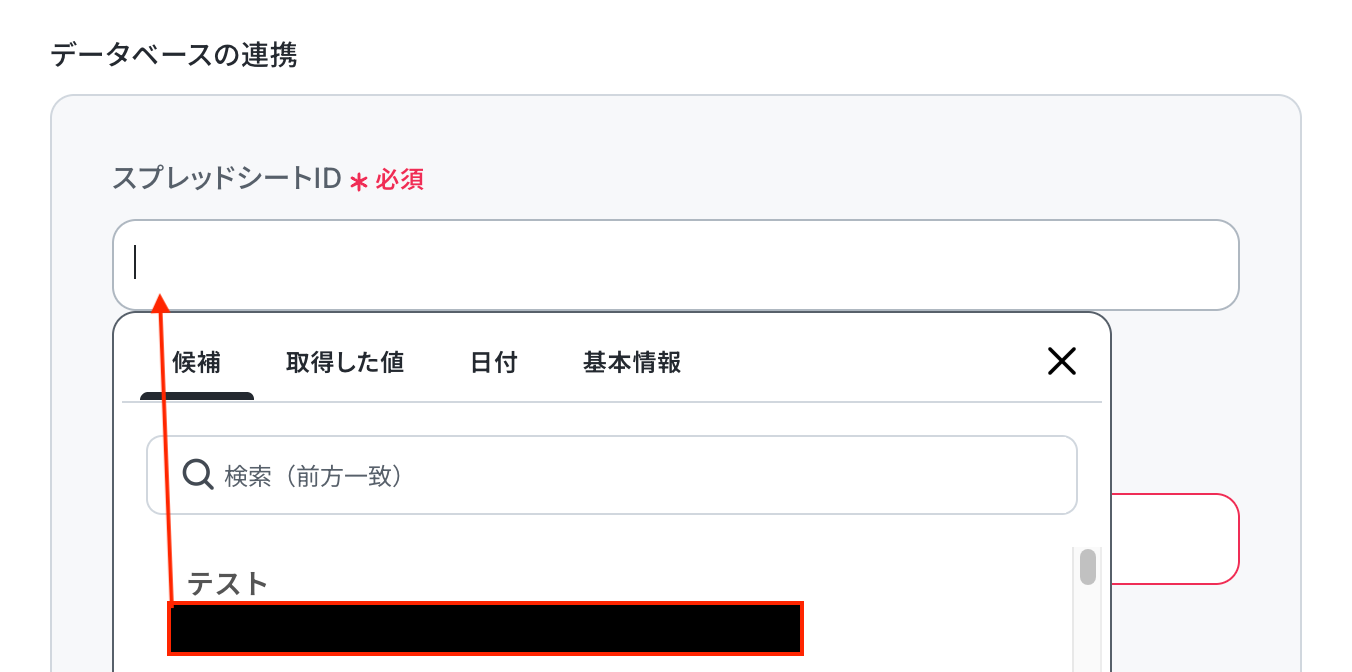This screenshot has width=1352, height=672.
Task: Focus the スプレッドシートID input field
Action: [676, 264]
